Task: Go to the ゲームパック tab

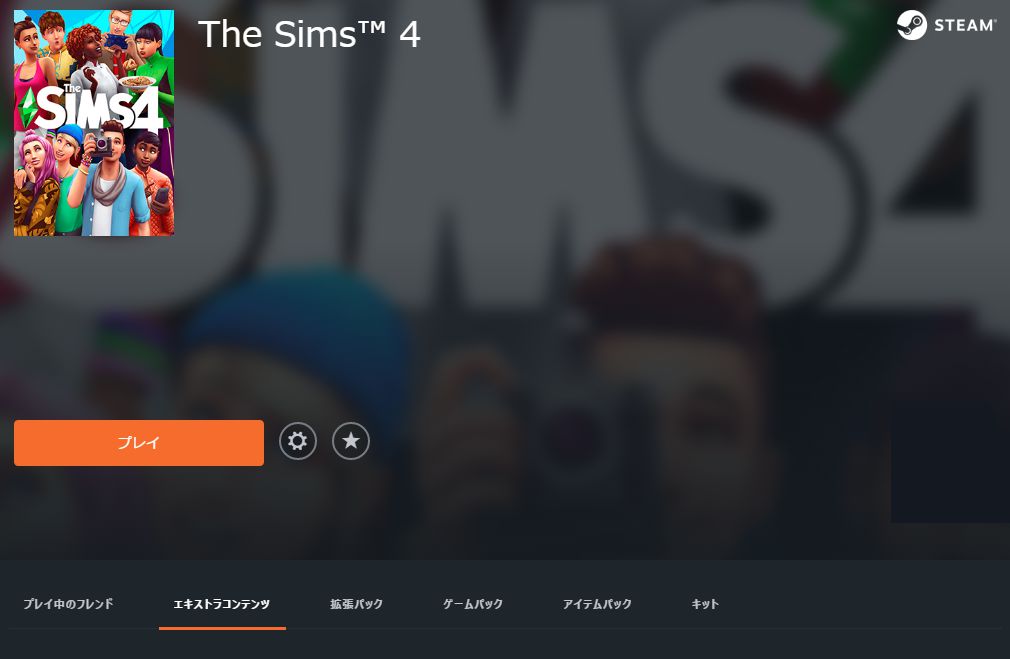Action: point(472,604)
